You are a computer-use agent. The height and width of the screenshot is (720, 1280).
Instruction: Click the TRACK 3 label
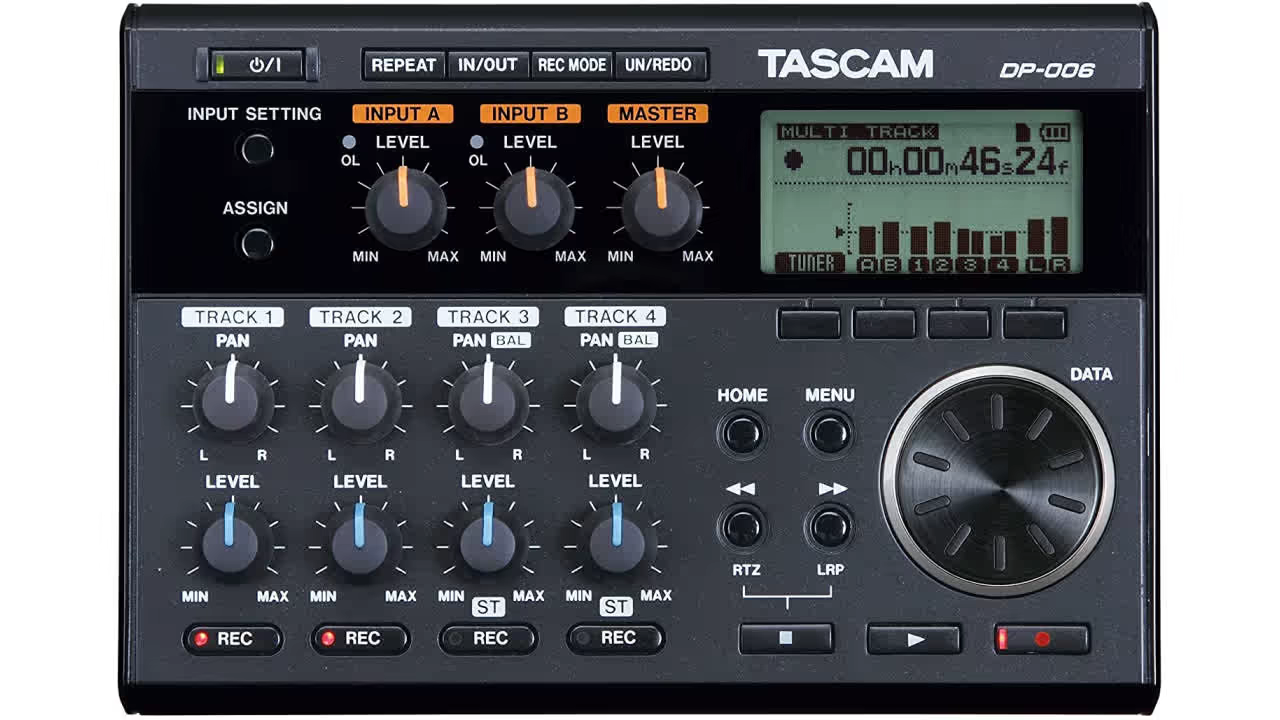(488, 317)
